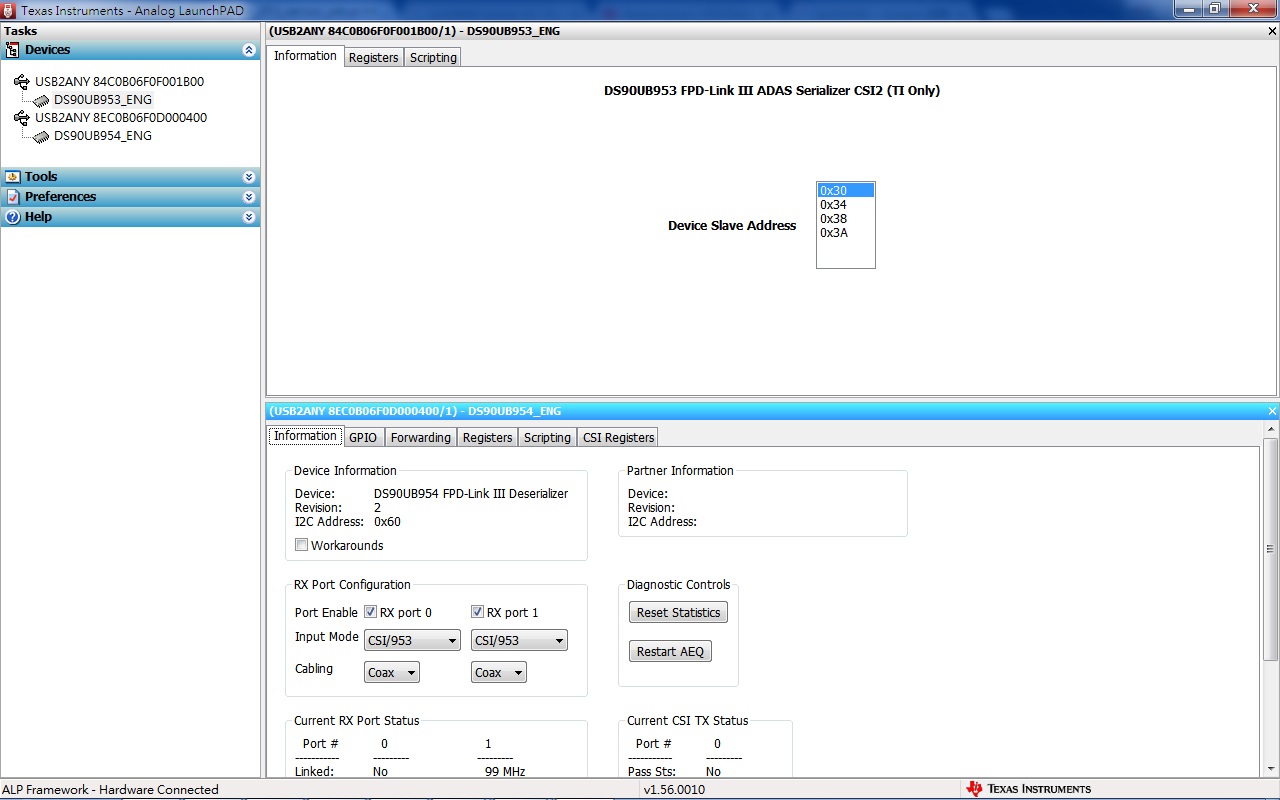
Task: Select USB2ANY 8EC0B06F0D000400 tree node
Action: coord(121,118)
